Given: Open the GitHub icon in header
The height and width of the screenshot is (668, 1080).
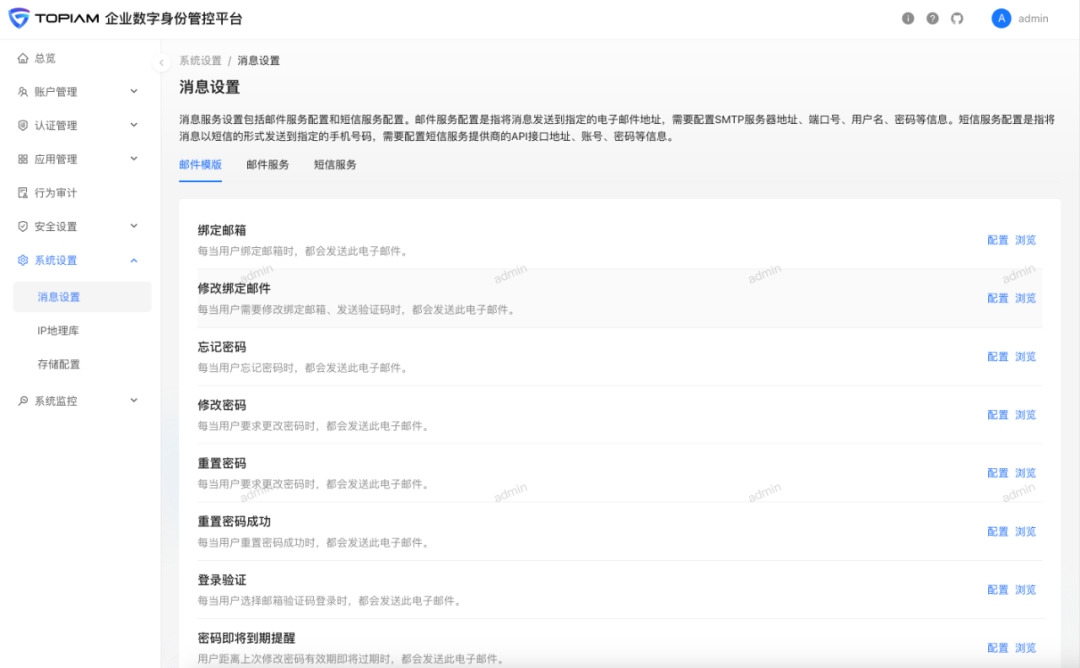Looking at the screenshot, I should 957,19.
